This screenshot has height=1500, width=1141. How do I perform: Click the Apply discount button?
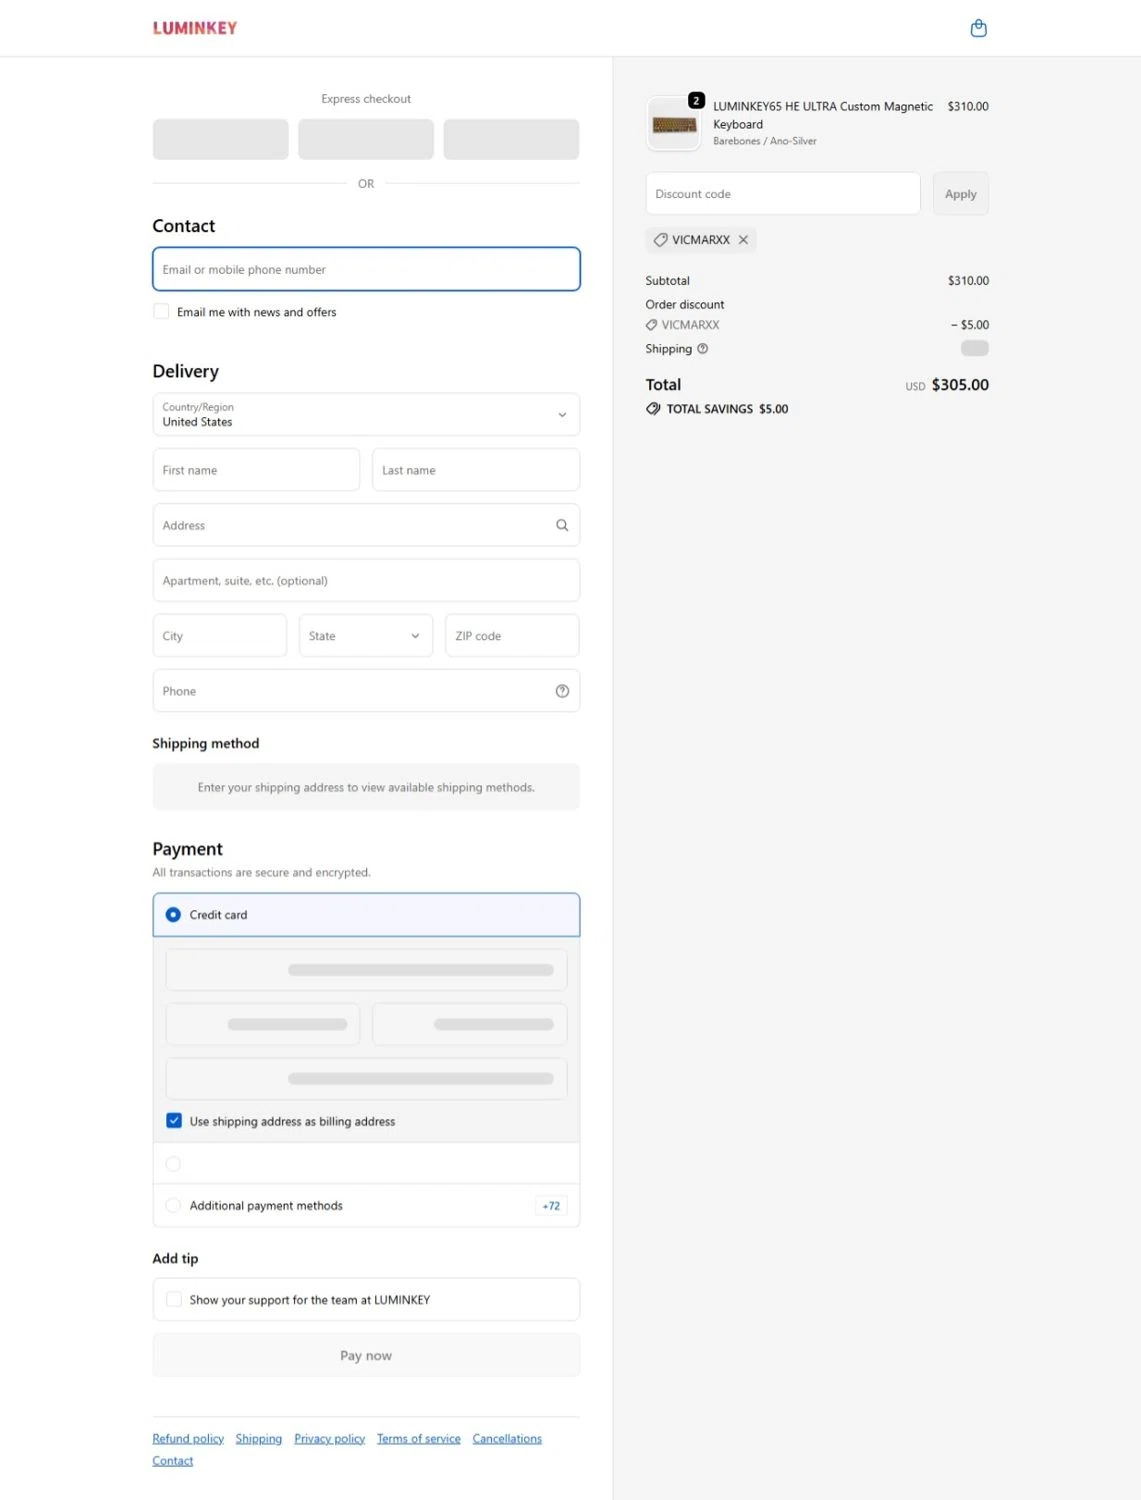pyautogui.click(x=960, y=194)
